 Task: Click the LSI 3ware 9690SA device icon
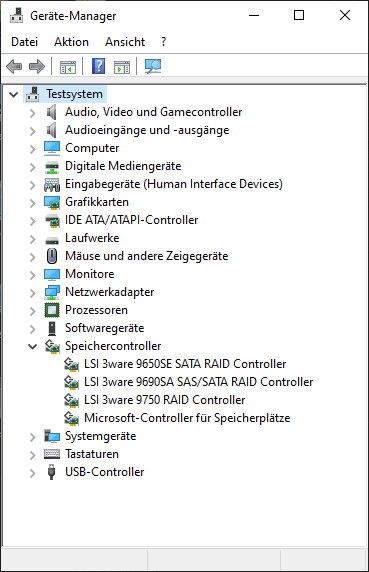(x=71, y=382)
